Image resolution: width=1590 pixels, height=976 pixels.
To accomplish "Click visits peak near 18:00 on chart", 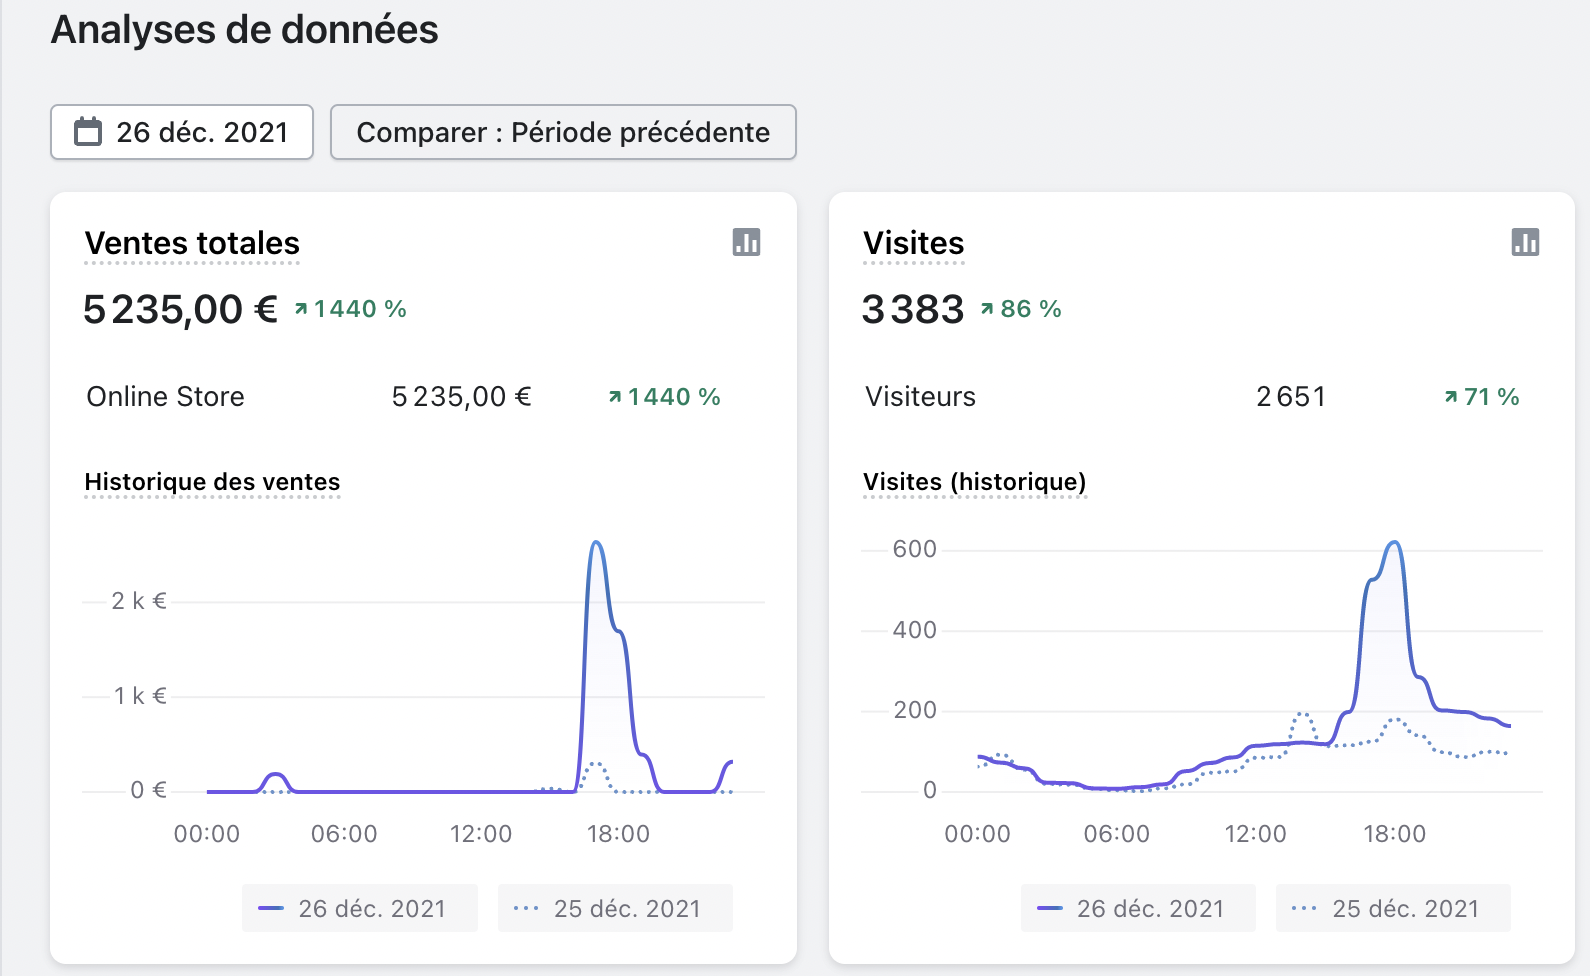I will tap(1394, 544).
